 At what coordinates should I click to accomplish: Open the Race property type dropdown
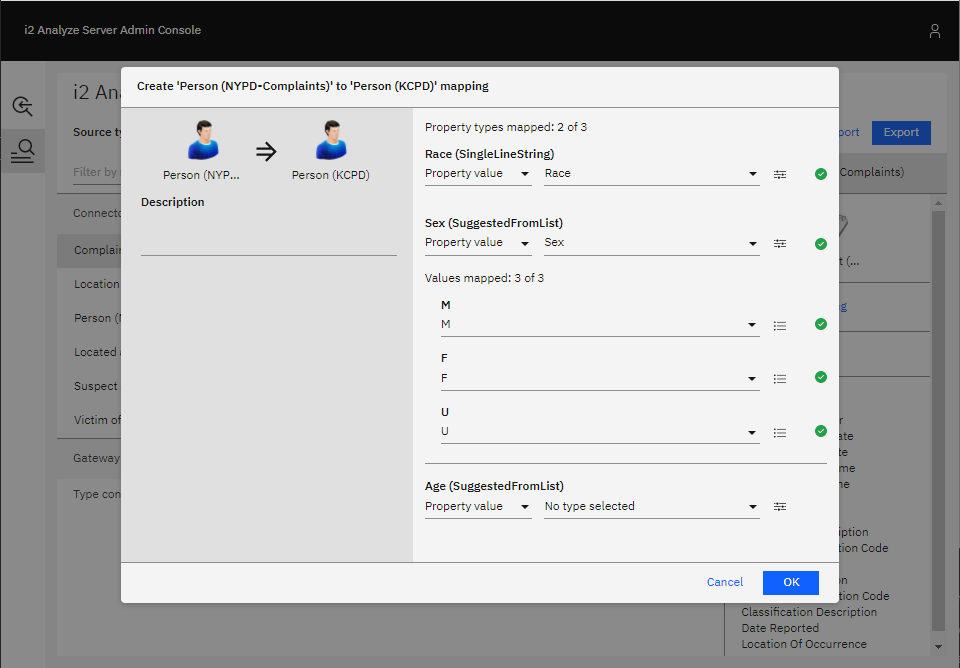(651, 174)
